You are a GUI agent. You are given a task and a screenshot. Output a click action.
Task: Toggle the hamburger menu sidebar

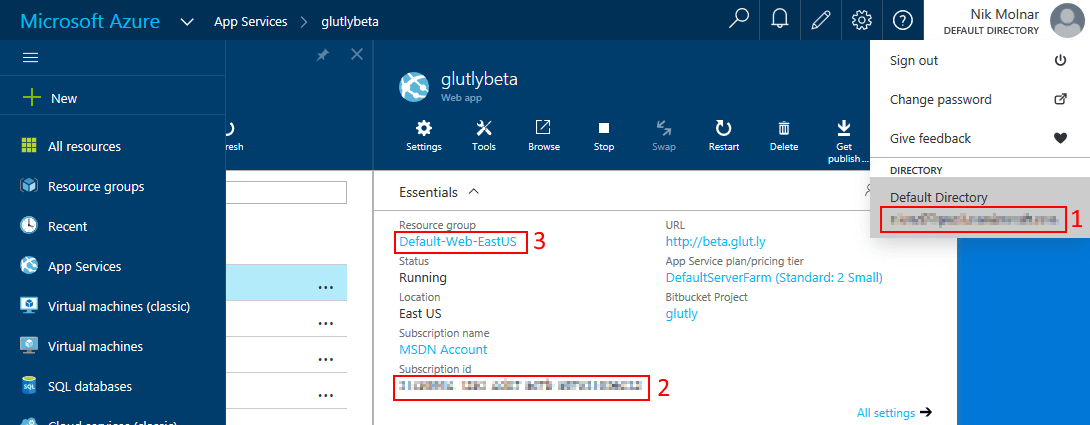[x=30, y=58]
